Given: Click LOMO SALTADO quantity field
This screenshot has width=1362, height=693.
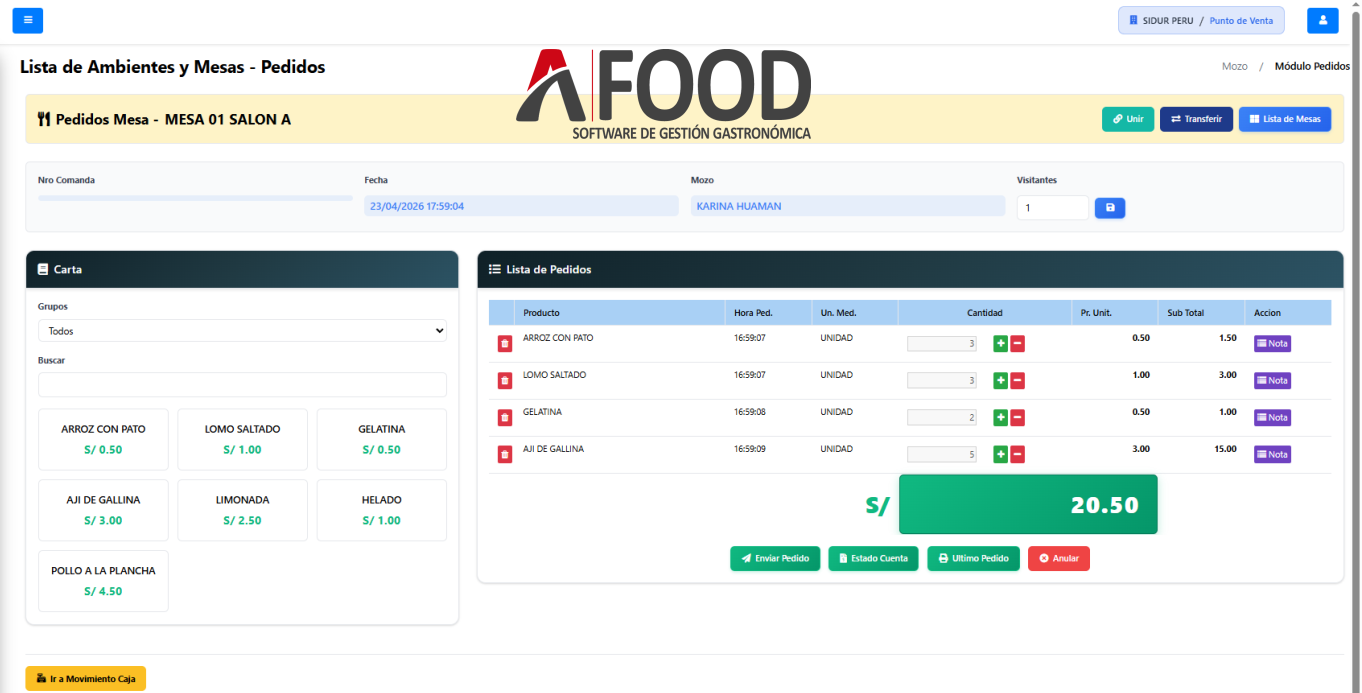Looking at the screenshot, I should pos(942,381).
